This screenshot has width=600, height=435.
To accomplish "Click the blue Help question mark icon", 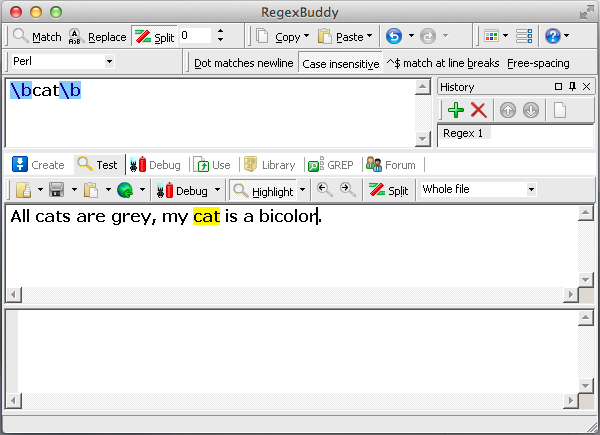I will (x=553, y=36).
